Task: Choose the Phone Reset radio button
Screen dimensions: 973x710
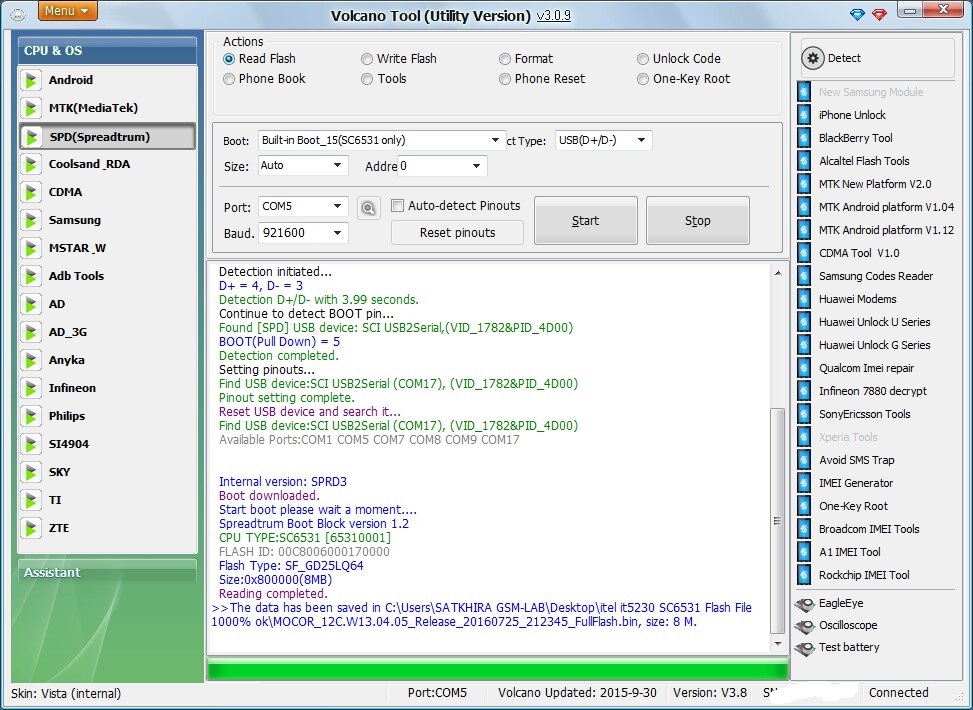Action: tap(504, 79)
